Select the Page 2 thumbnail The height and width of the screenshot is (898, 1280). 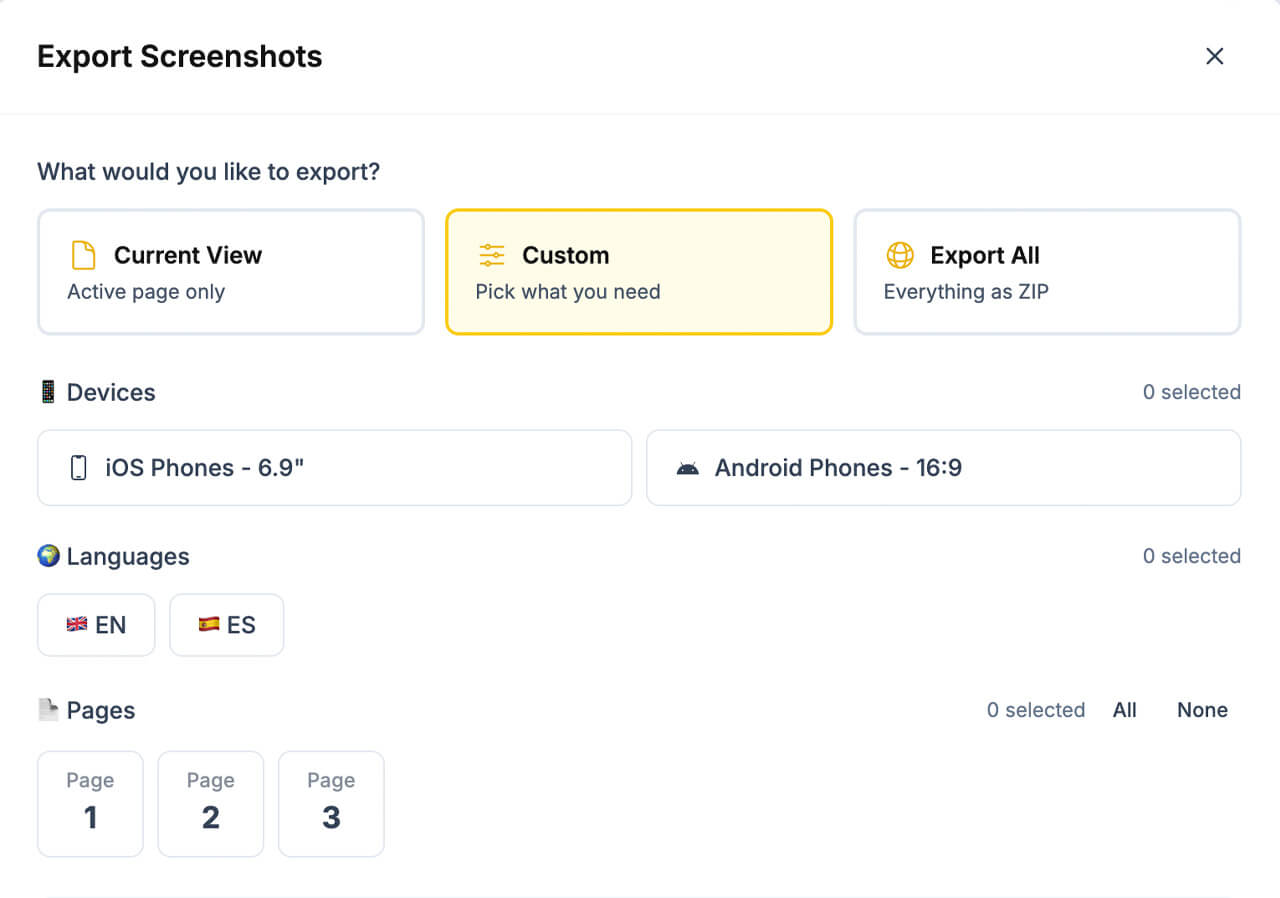pyautogui.click(x=211, y=804)
